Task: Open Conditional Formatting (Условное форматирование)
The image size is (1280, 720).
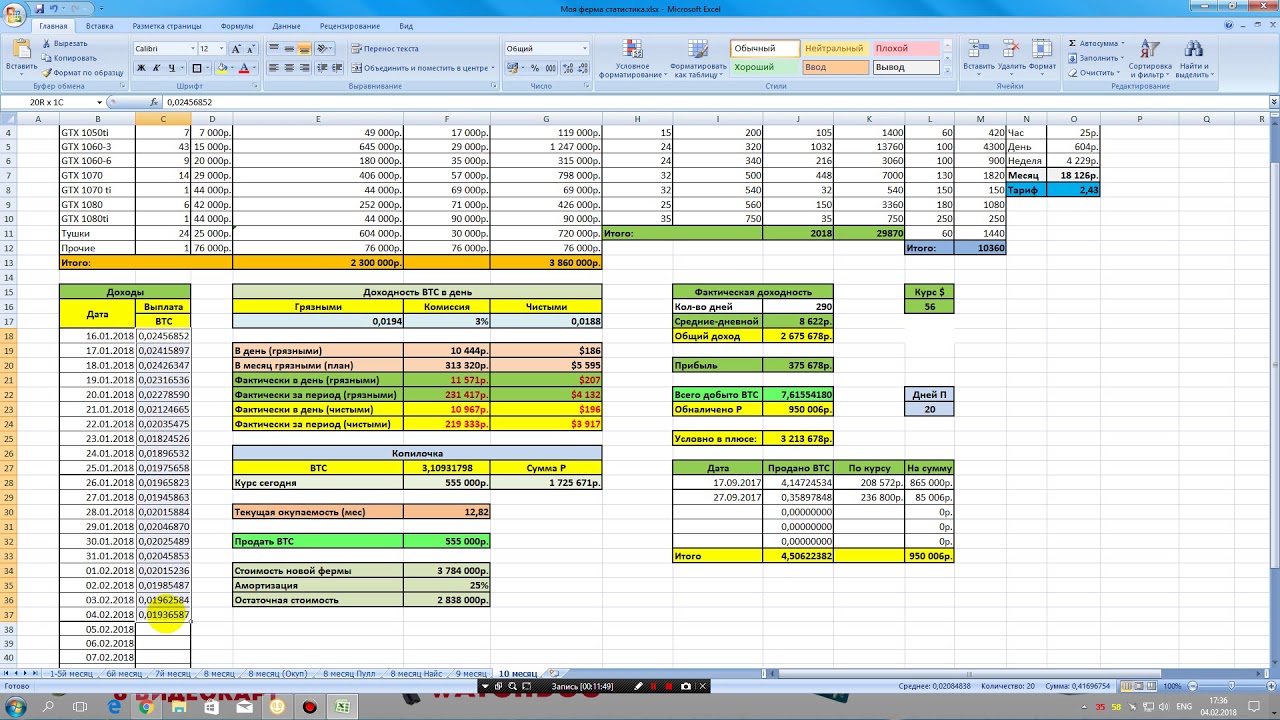Action: [632, 59]
